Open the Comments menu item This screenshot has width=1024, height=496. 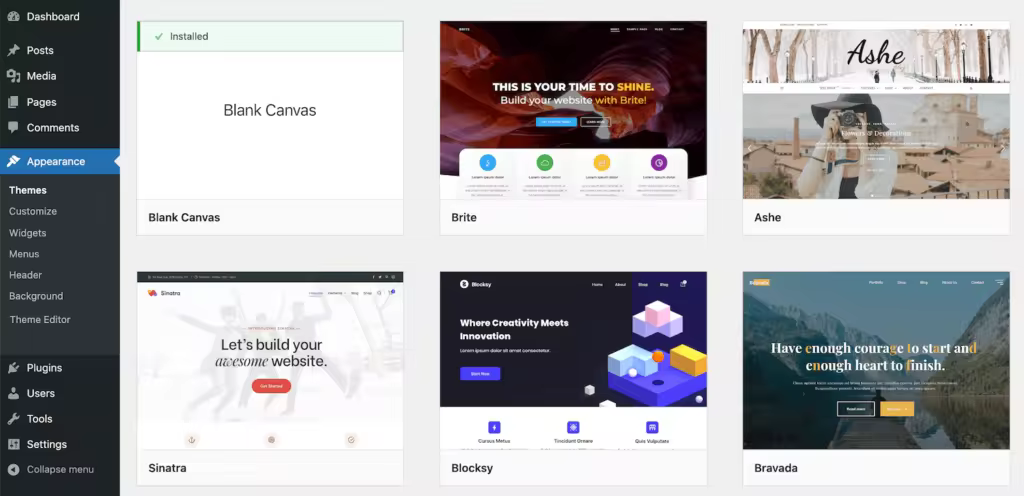[60, 127]
